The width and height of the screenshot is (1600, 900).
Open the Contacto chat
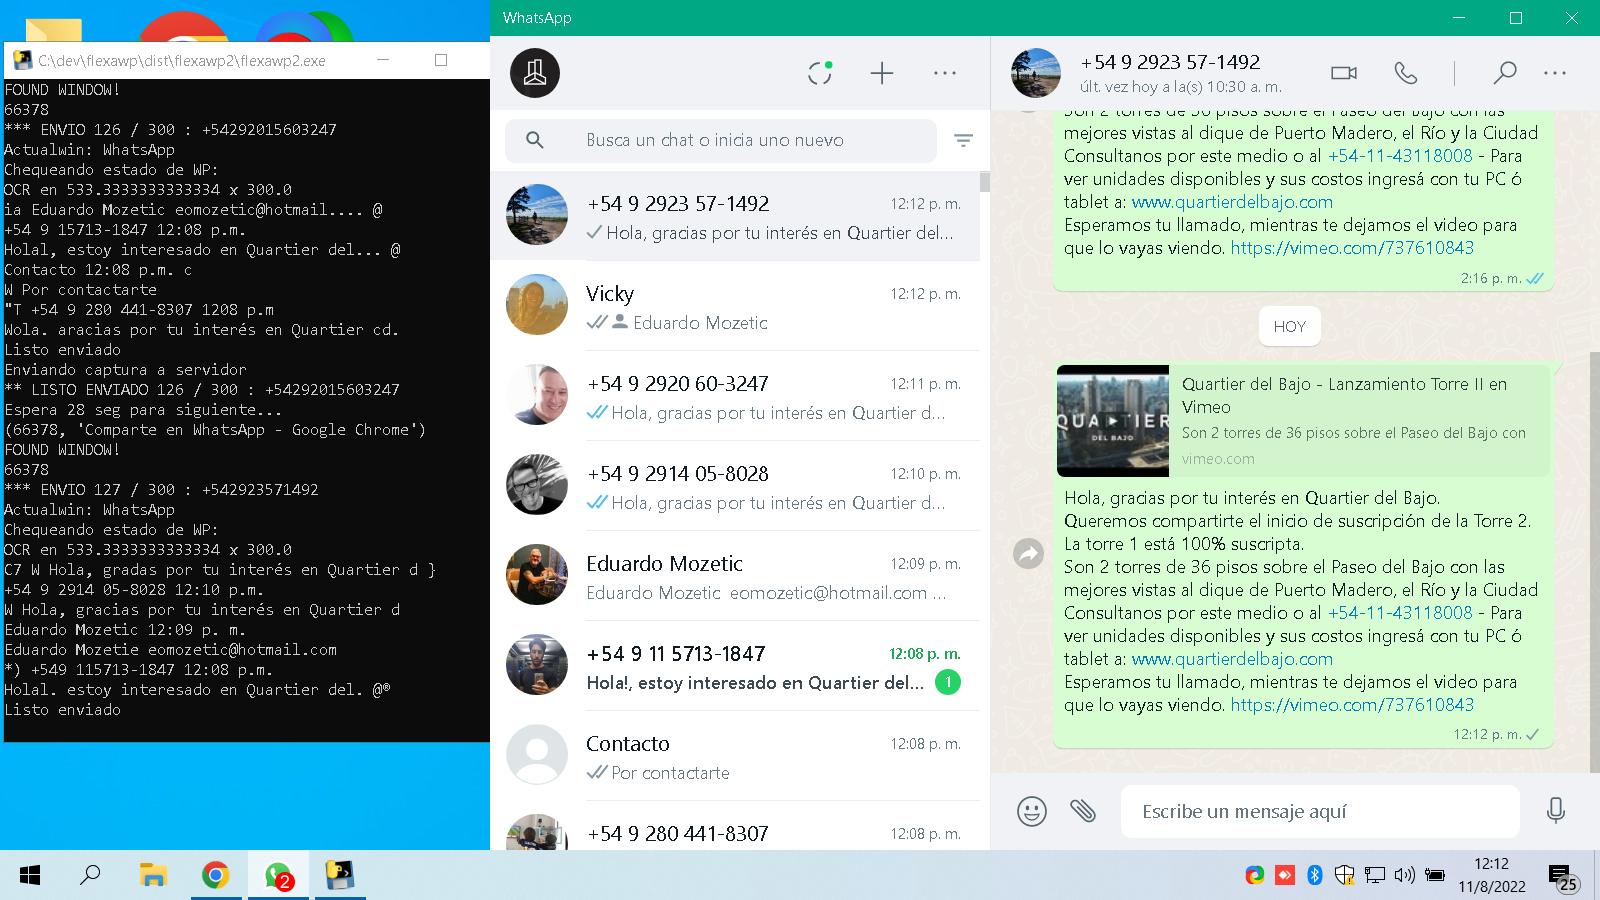pyautogui.click(x=735, y=756)
